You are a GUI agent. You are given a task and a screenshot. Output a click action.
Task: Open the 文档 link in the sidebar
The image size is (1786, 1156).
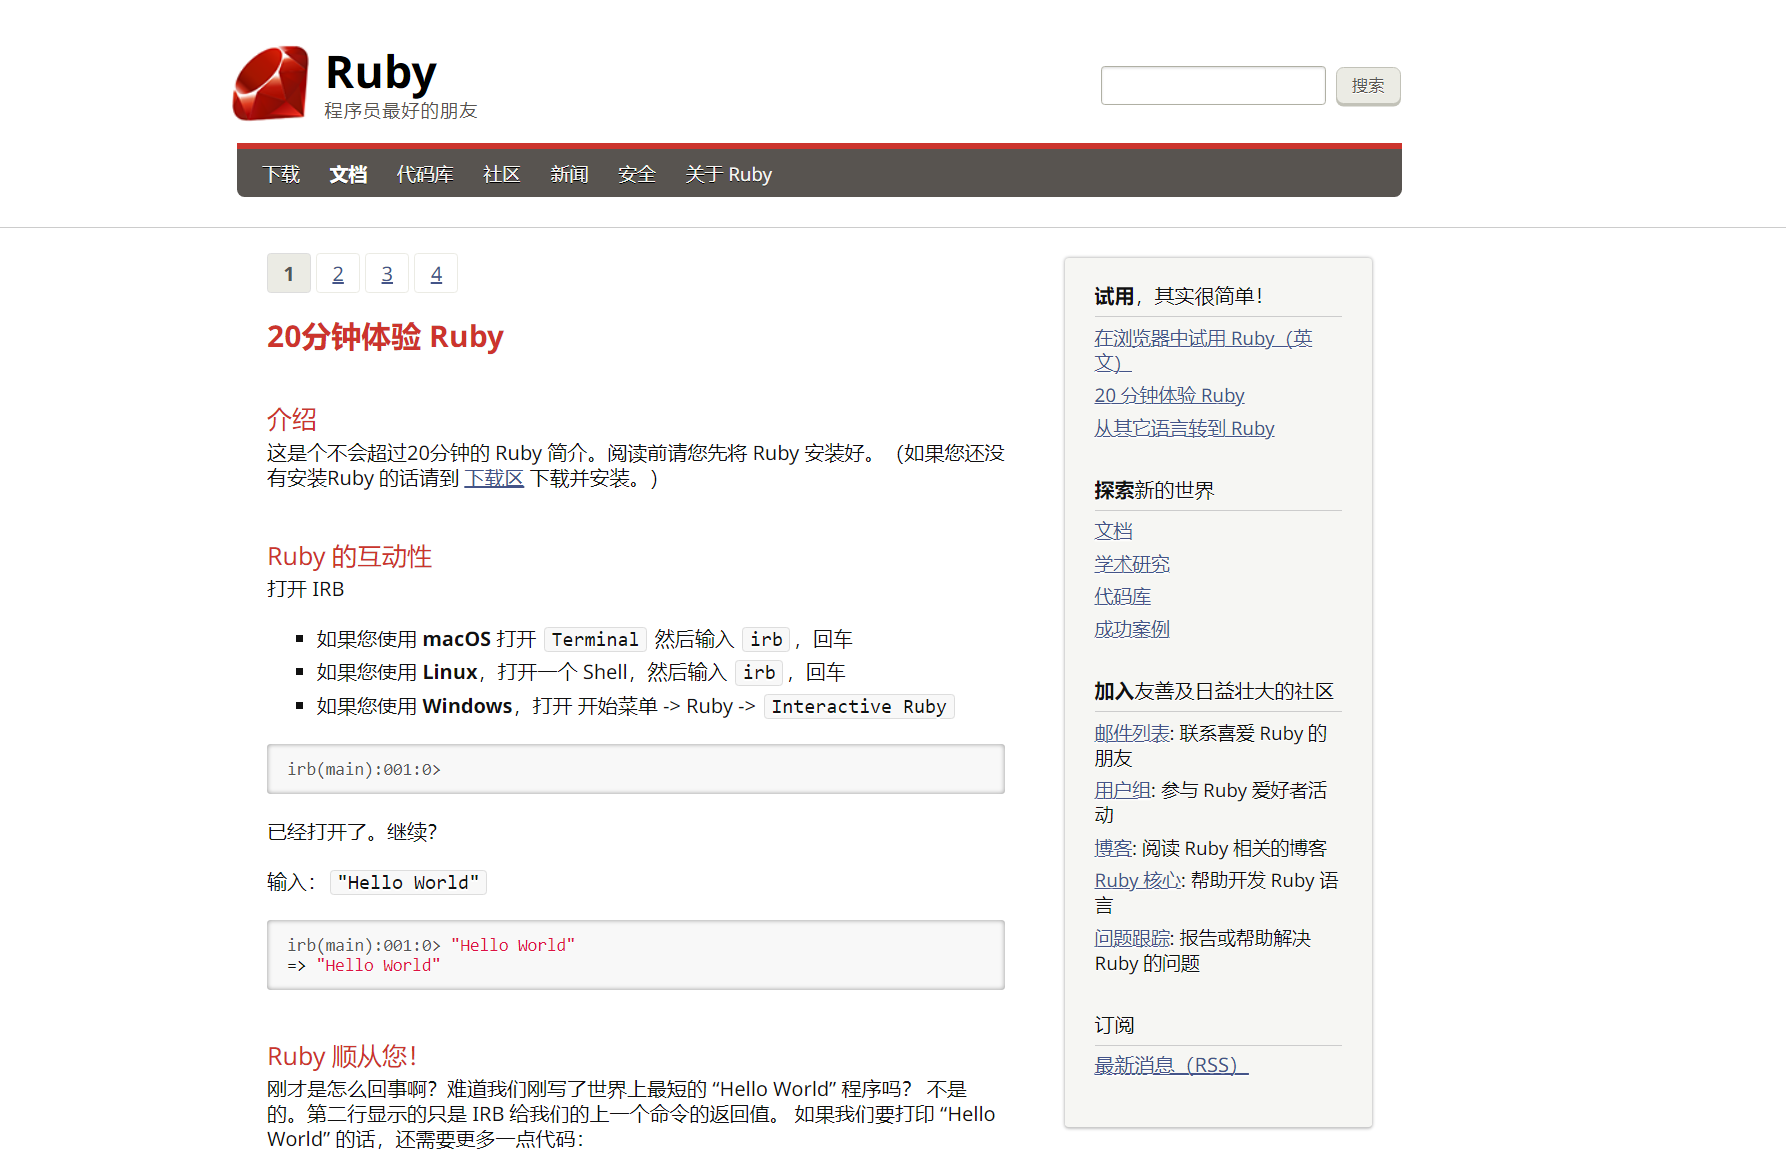click(x=1113, y=531)
